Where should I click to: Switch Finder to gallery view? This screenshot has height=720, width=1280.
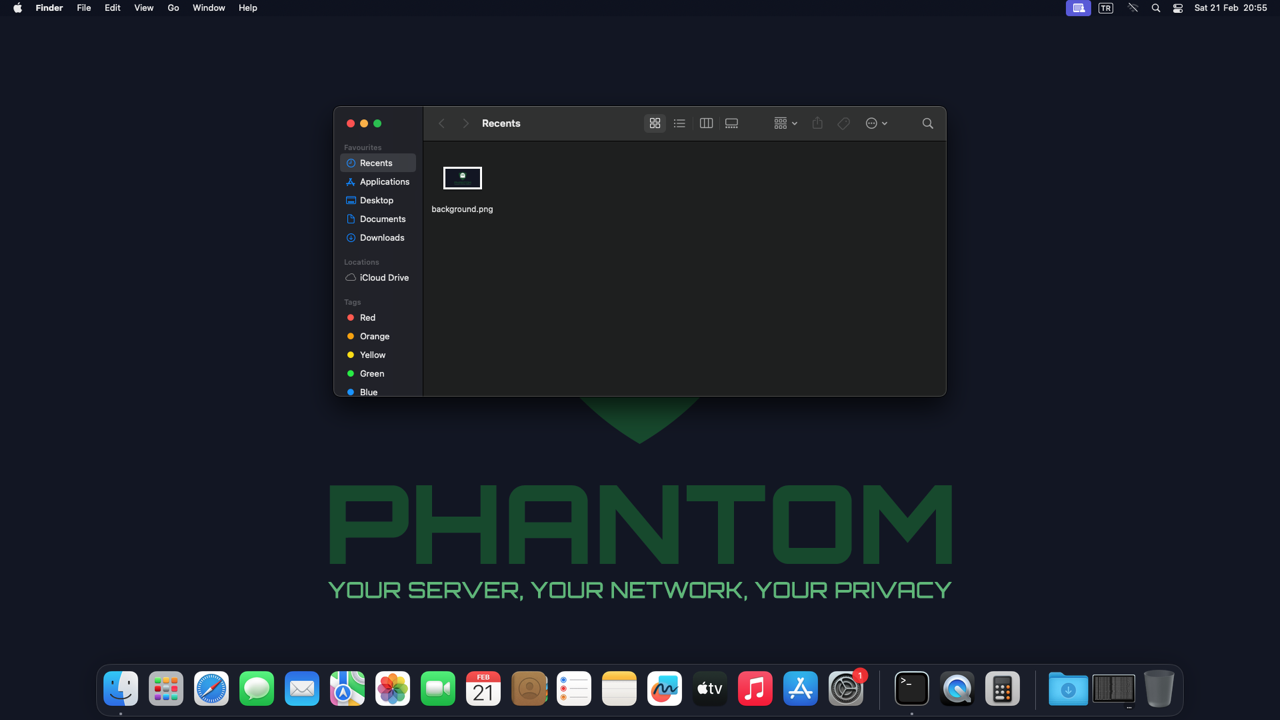[x=732, y=124]
